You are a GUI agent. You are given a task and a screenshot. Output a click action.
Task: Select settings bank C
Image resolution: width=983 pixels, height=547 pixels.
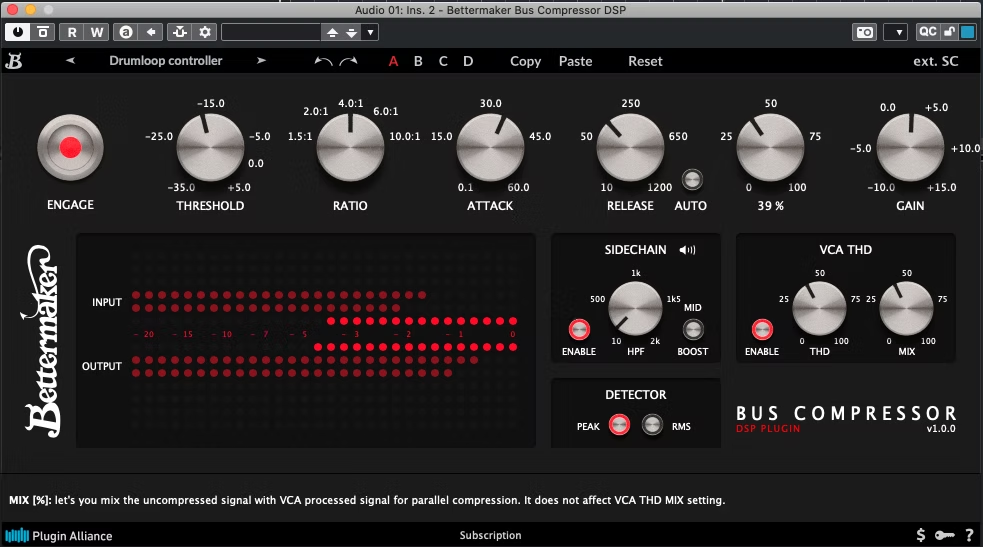pos(443,61)
